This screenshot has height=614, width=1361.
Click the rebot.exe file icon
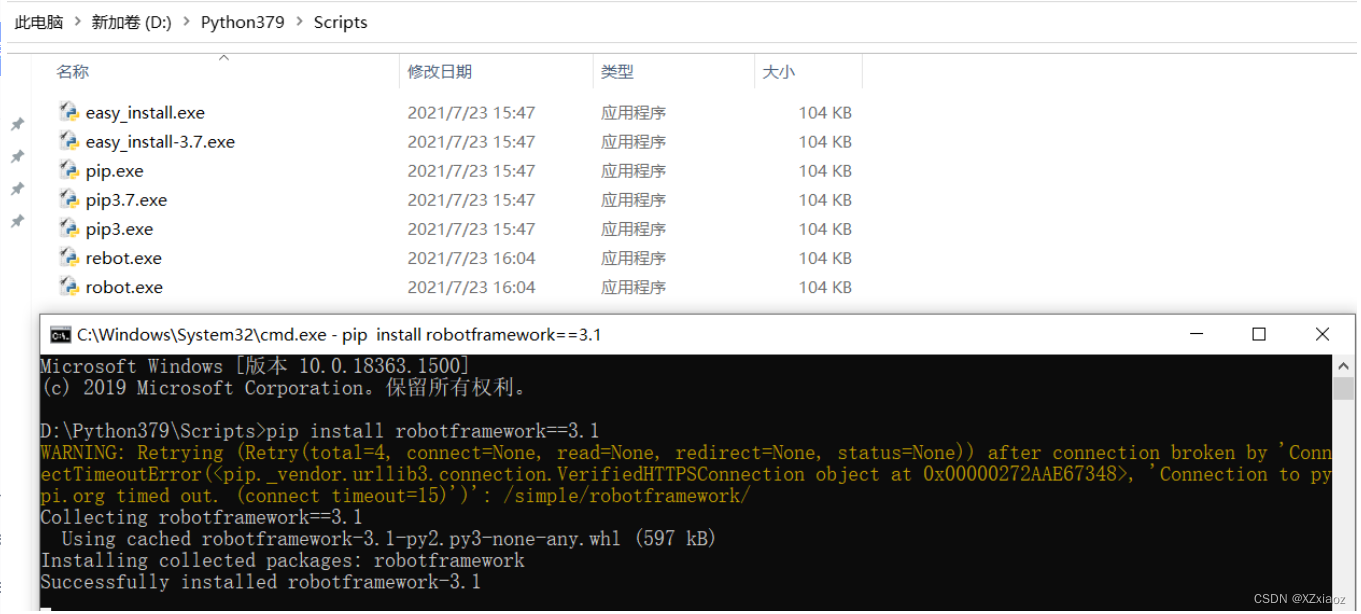coord(69,257)
